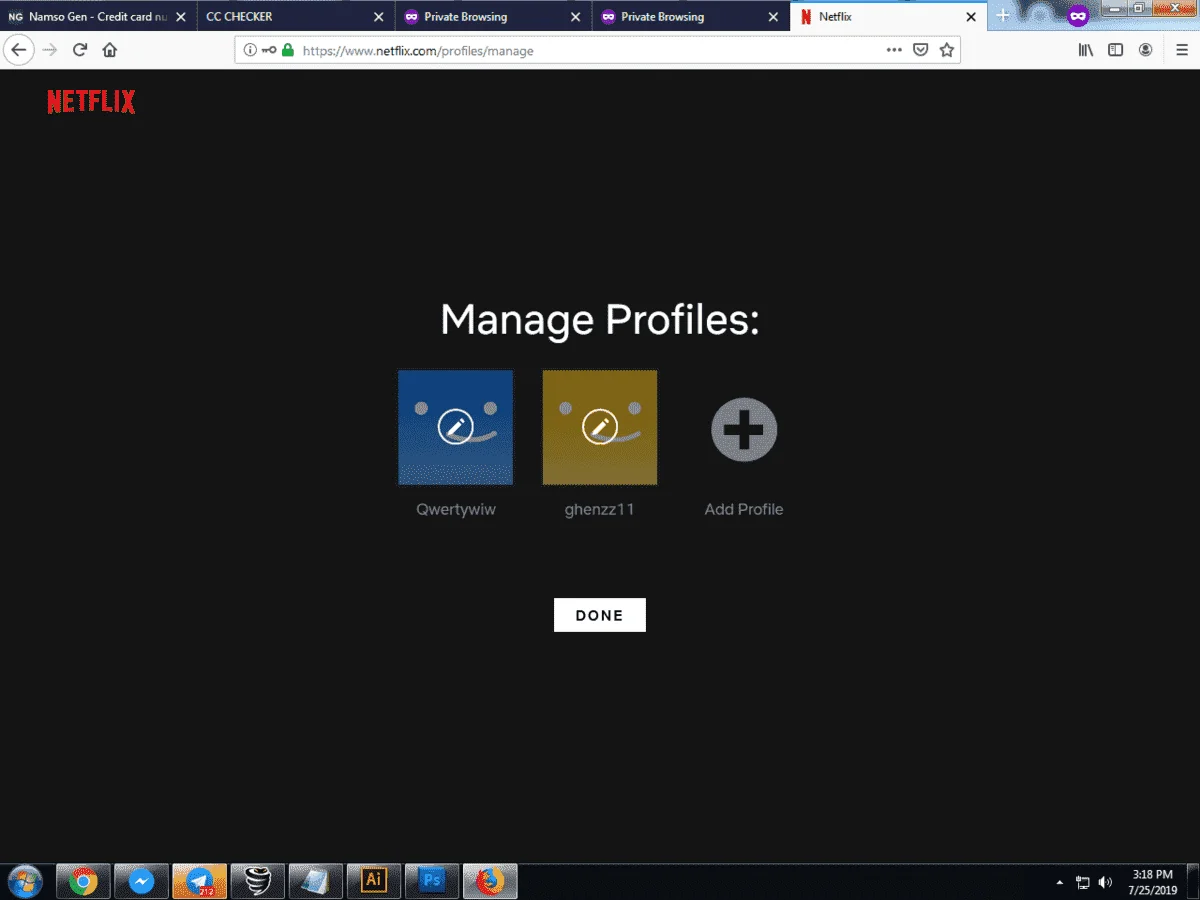
Task: Open Adobe Photoshop from the taskbar
Action: [431, 881]
